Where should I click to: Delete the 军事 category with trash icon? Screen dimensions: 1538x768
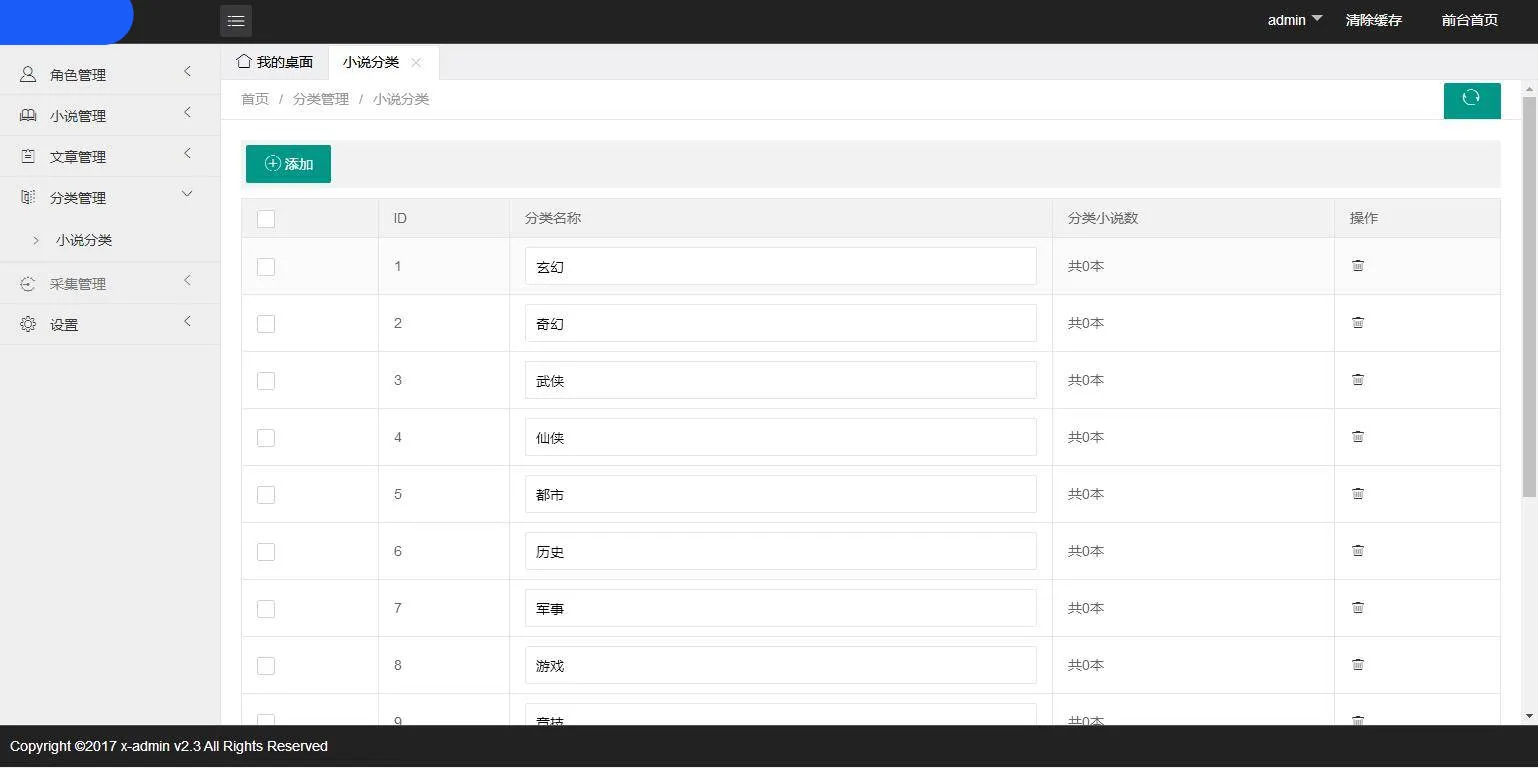[1358, 607]
